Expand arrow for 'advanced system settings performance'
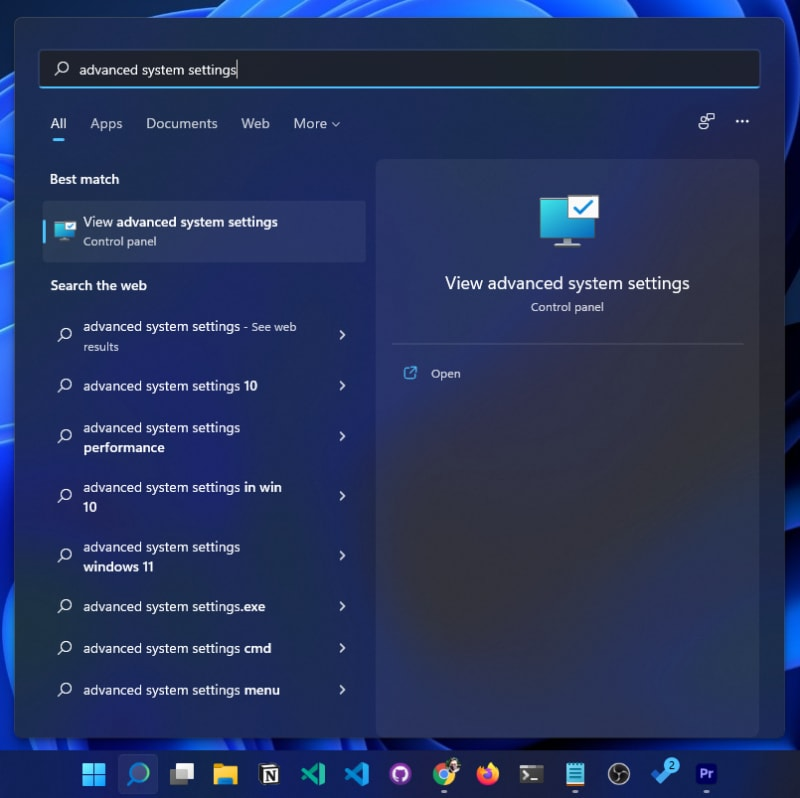Viewport: 800px width, 798px height. (x=342, y=437)
